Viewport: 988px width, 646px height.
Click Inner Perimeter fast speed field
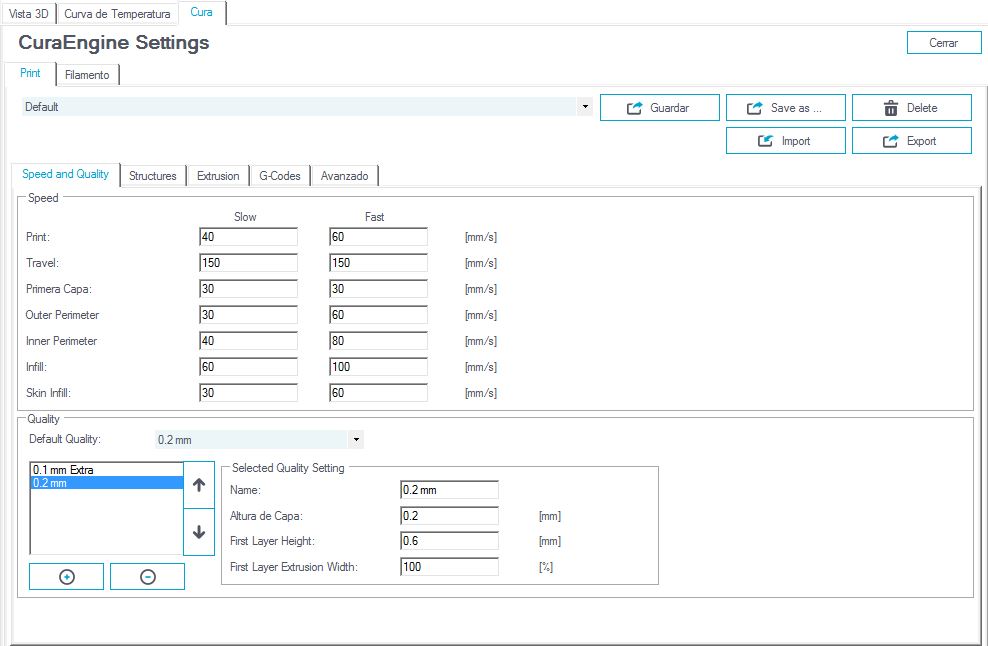click(378, 341)
